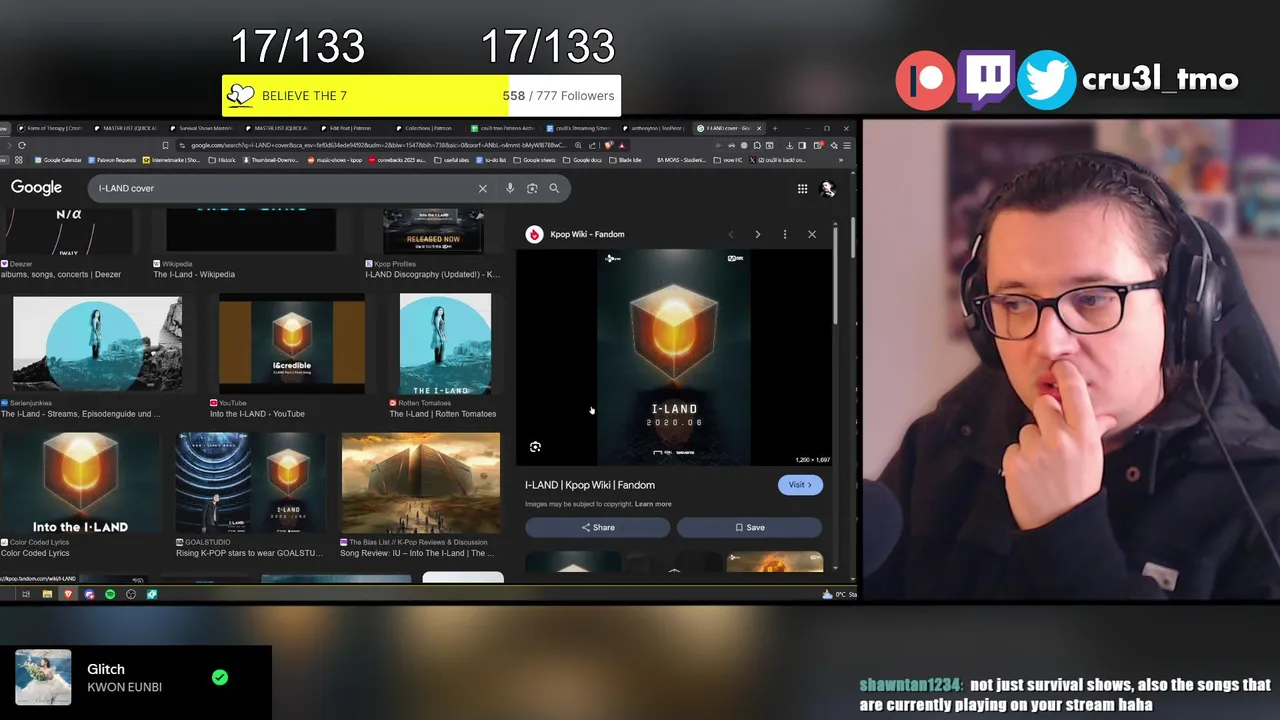Click the Brave shields icon in the address bar

point(608,145)
